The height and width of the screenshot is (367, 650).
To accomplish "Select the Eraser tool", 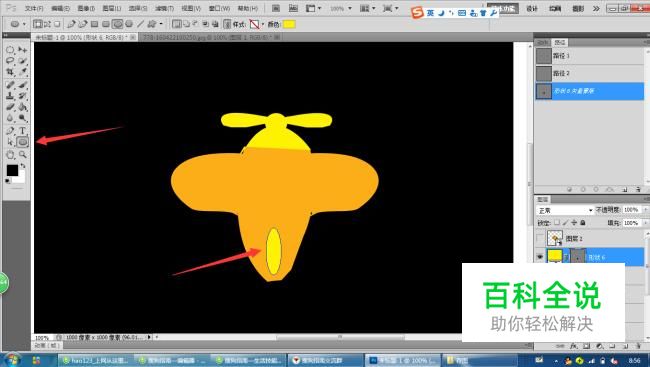I will point(10,107).
